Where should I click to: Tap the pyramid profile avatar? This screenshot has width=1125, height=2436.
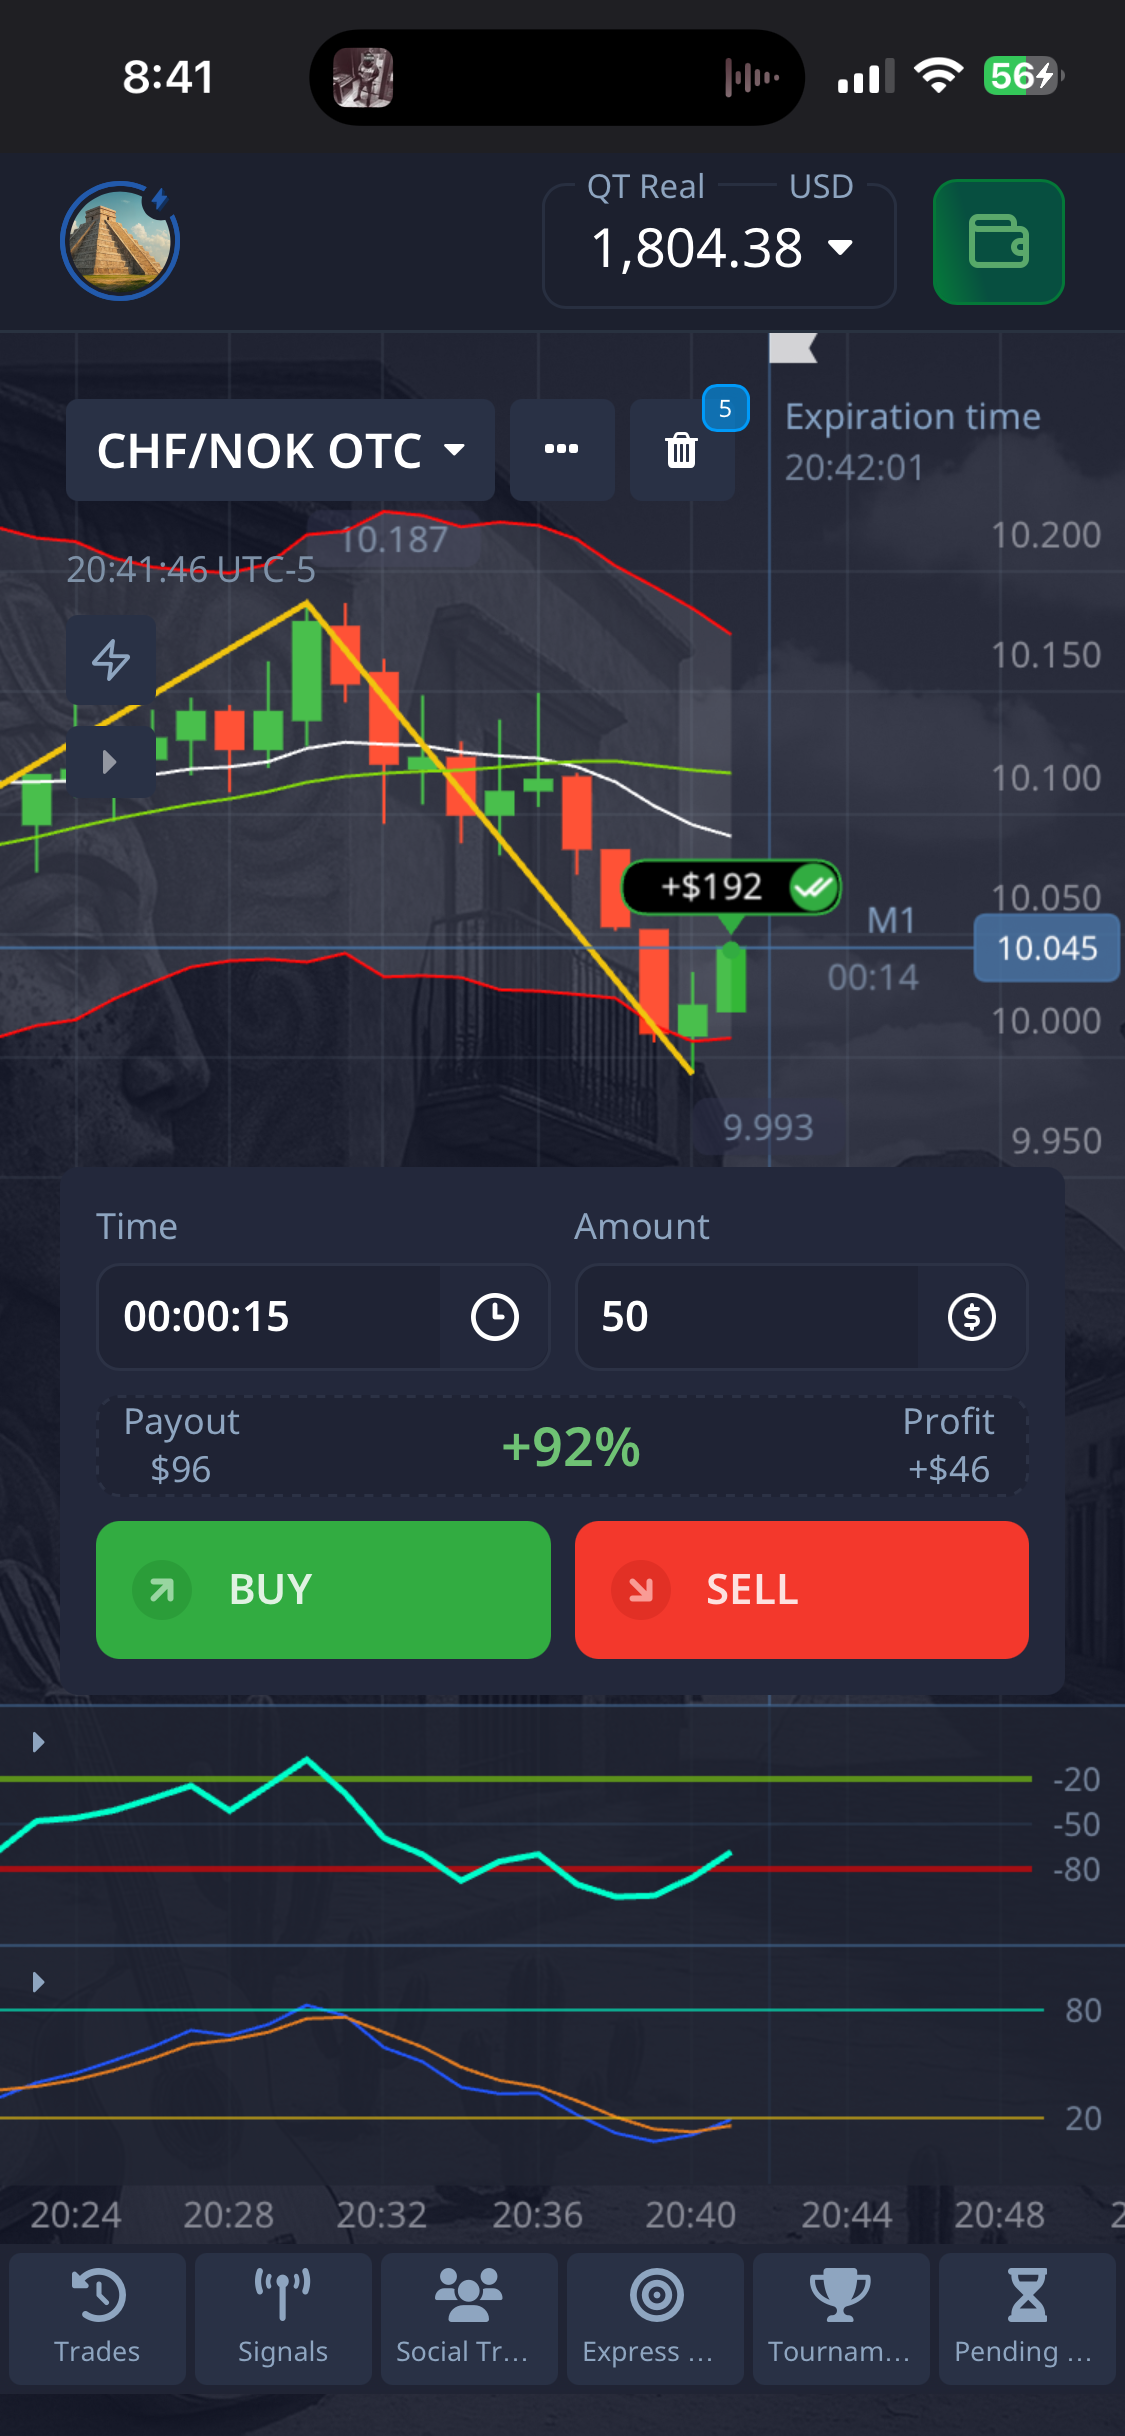click(x=120, y=242)
